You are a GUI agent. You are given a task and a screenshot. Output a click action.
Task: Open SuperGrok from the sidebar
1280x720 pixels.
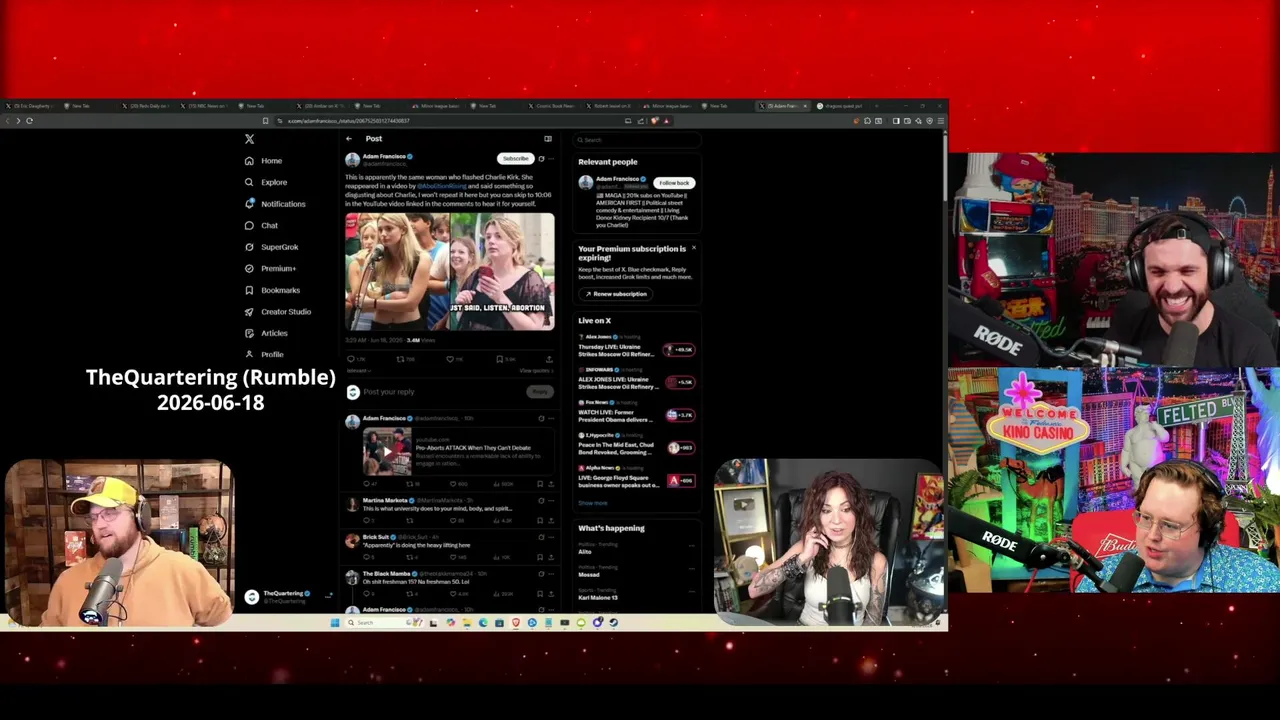[272, 247]
